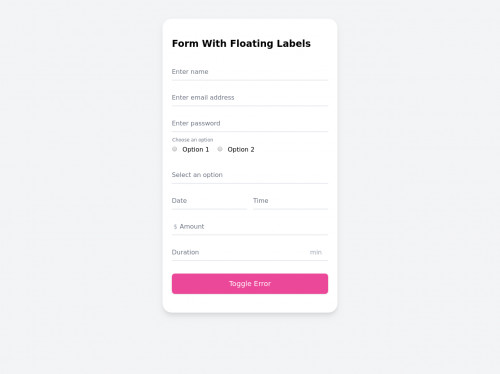500x374 pixels.
Task: Focus the Enter email address field
Action: pyautogui.click(x=250, y=97)
